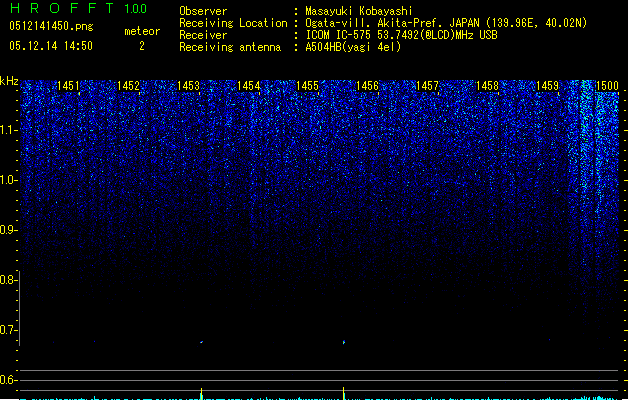Click the 1454 time marker
629x400 pixels.
click(x=248, y=86)
